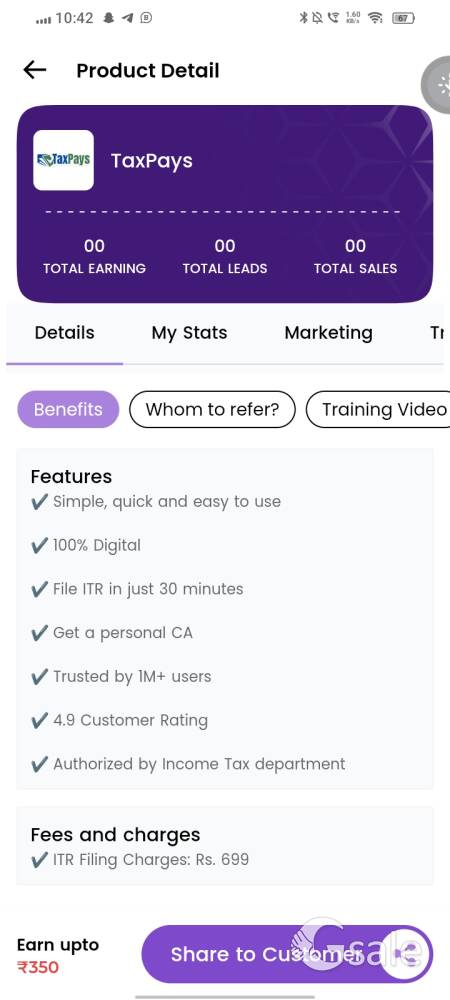
Task: Tap the Earn upto ₹350 label
Action: coord(58,955)
